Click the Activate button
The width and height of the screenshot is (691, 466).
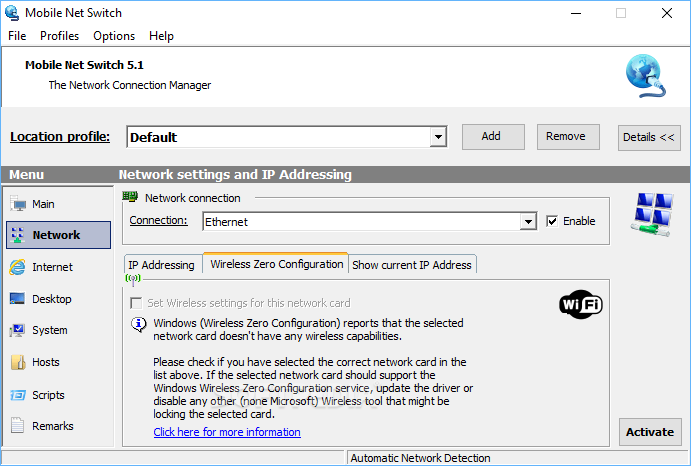pyautogui.click(x=650, y=432)
